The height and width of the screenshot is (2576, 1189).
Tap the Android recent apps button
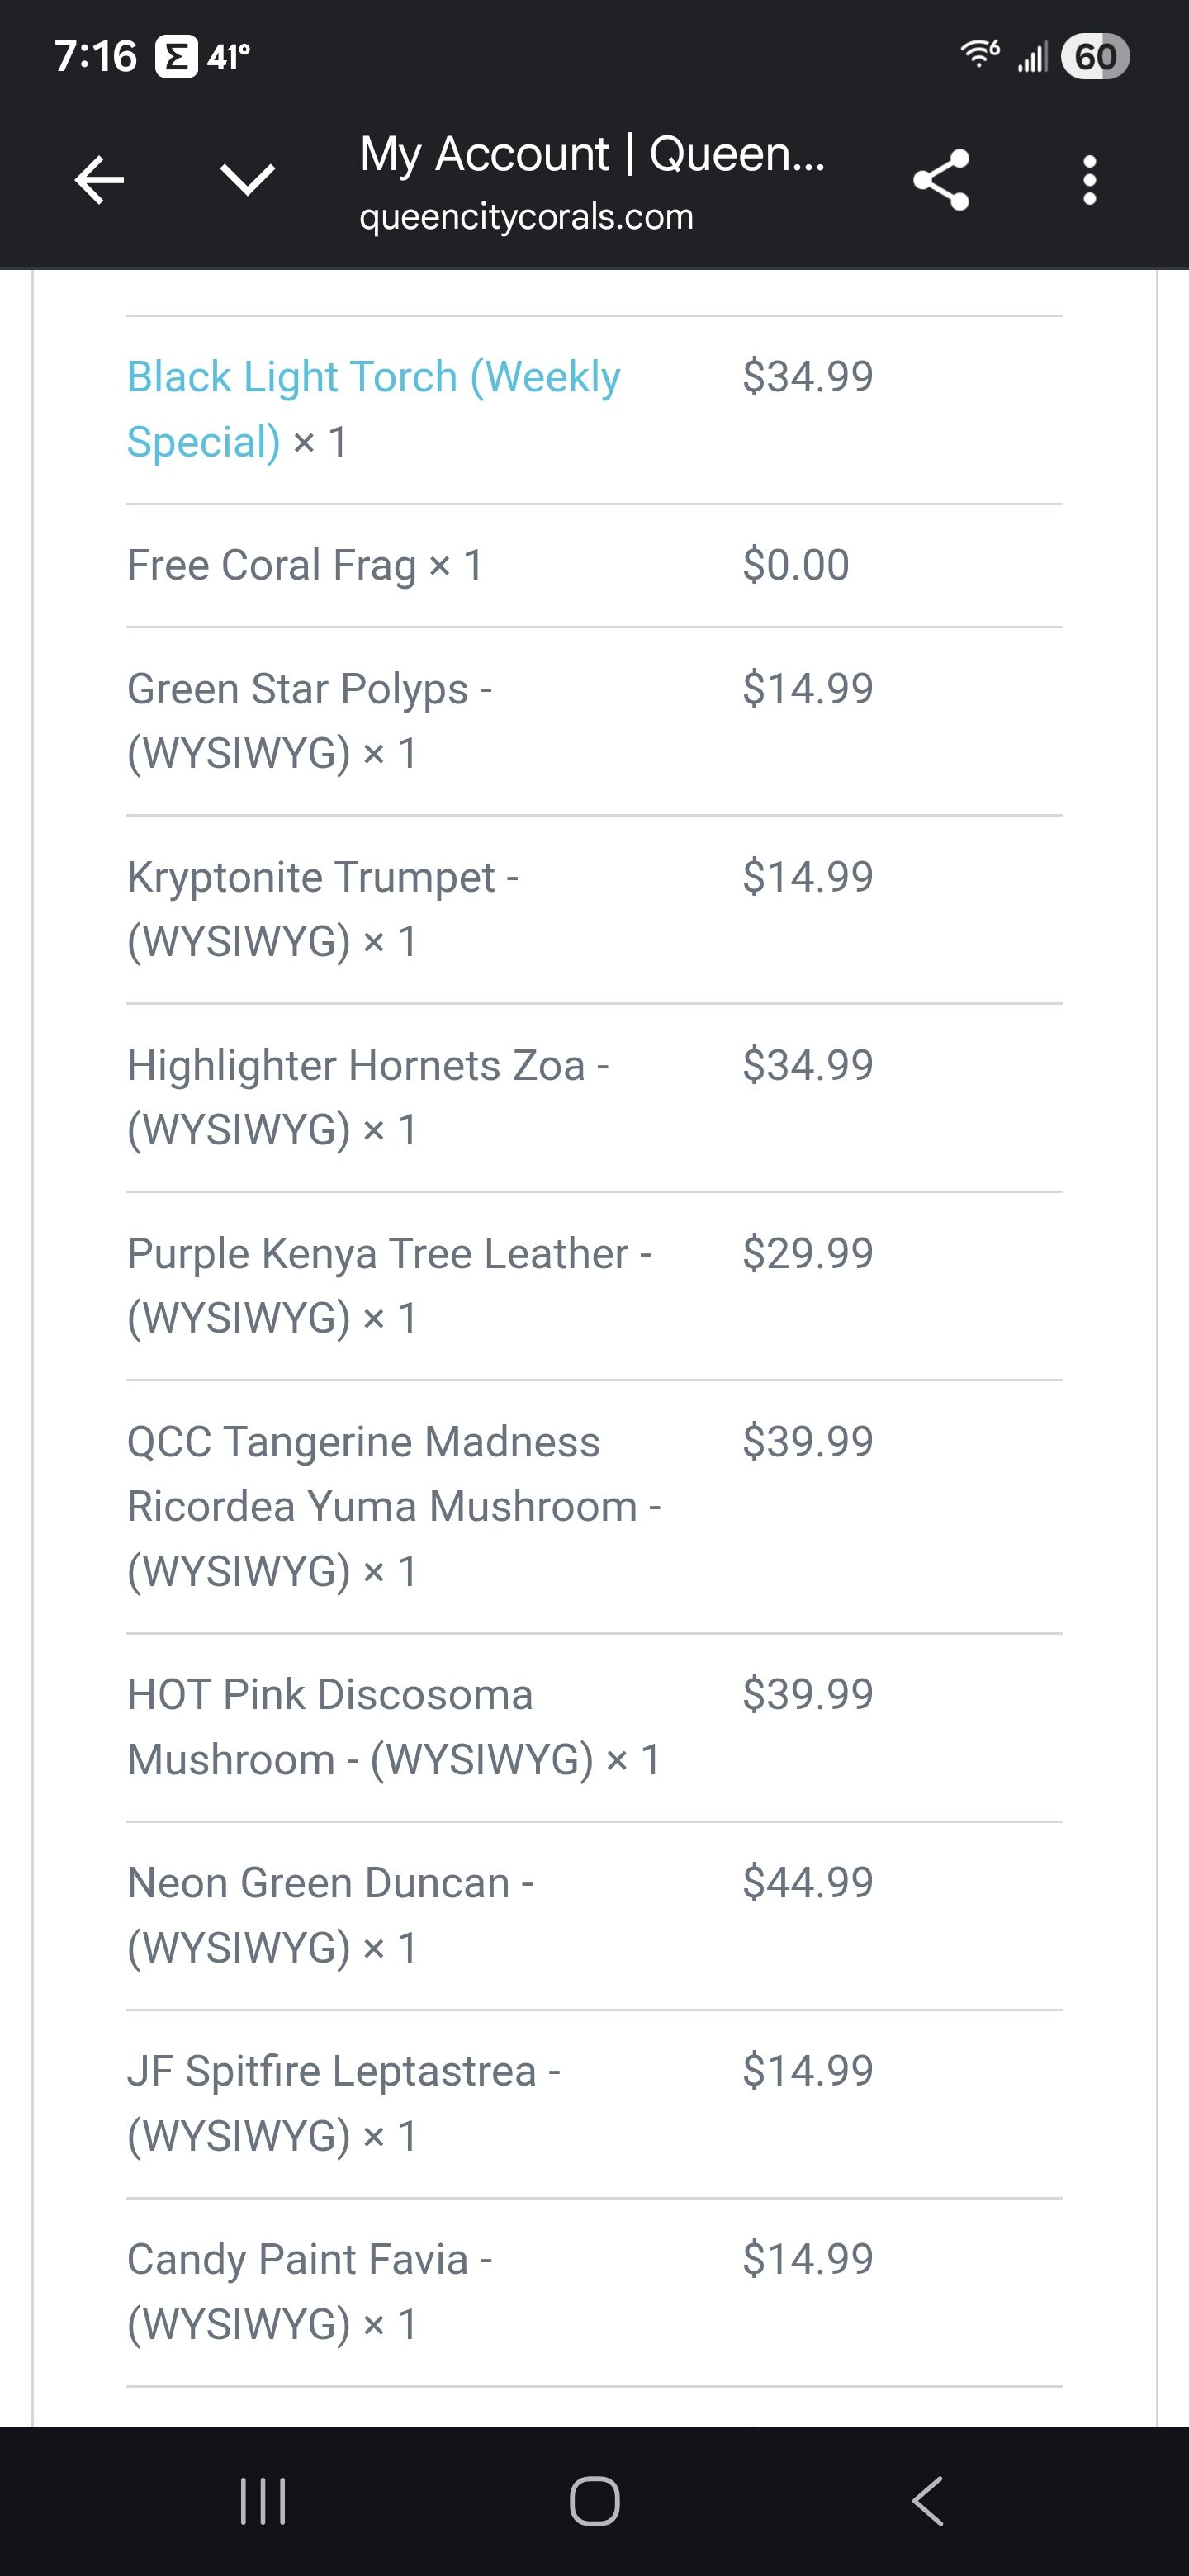coord(263,2501)
